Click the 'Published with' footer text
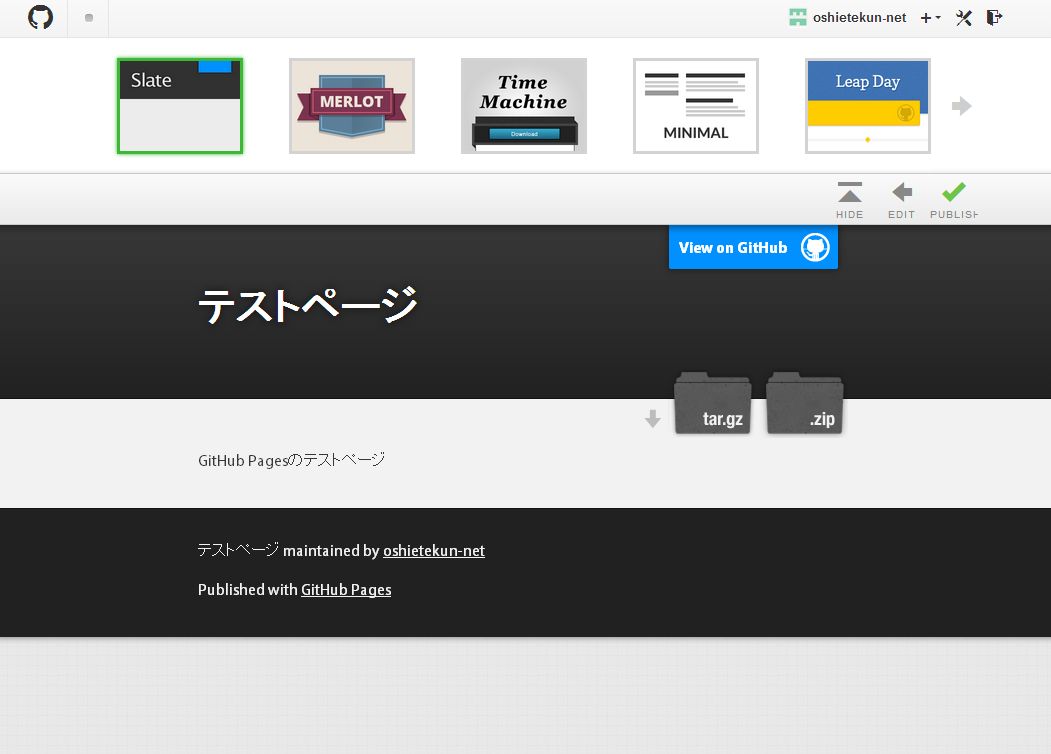 pyautogui.click(x=247, y=590)
